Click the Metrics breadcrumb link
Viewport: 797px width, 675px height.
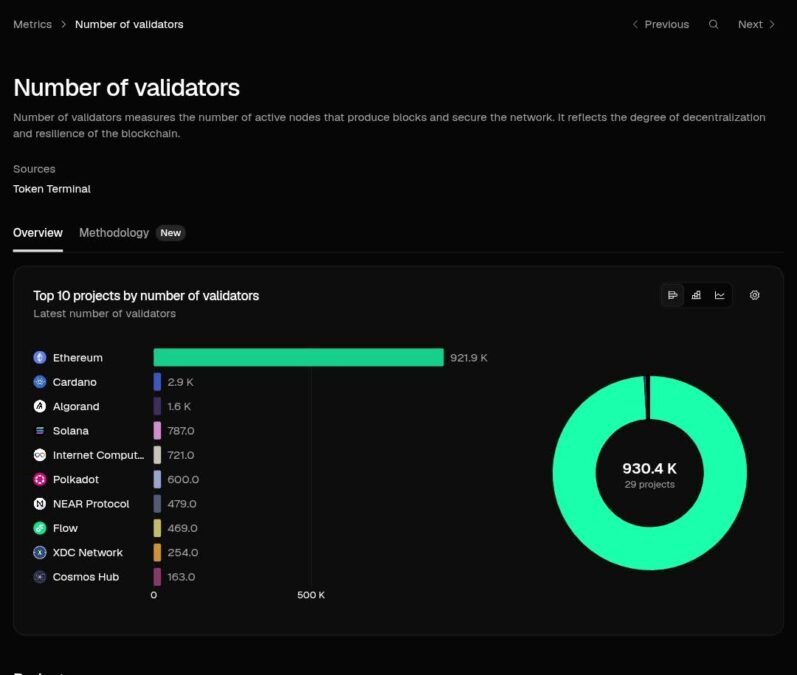[33, 24]
